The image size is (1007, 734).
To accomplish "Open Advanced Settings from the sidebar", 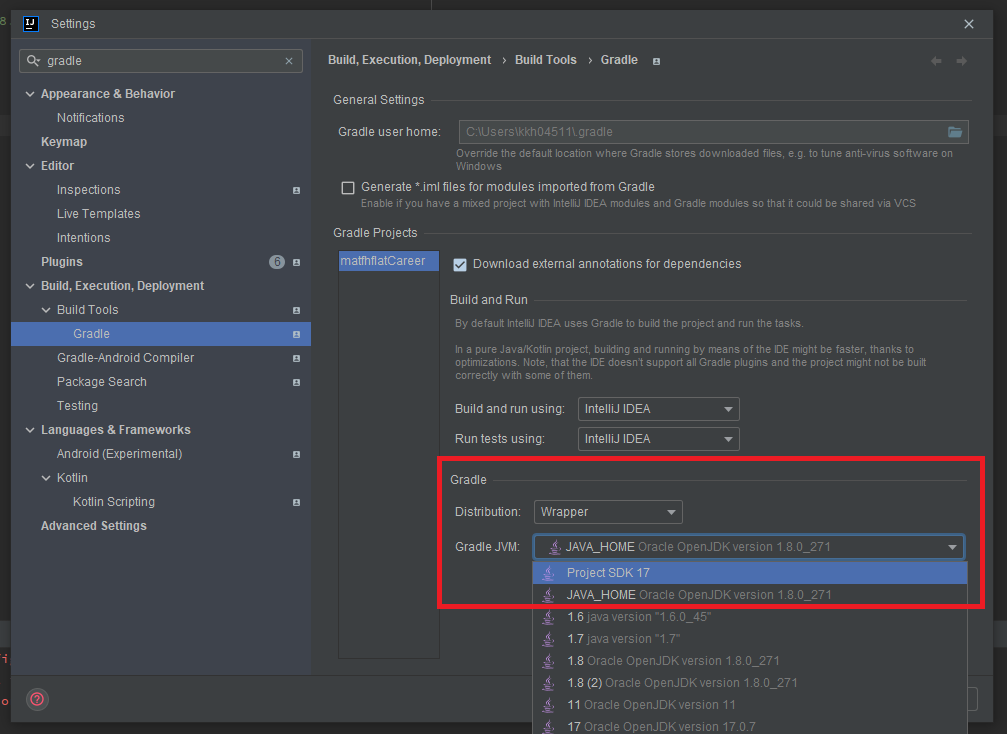I will pos(93,525).
